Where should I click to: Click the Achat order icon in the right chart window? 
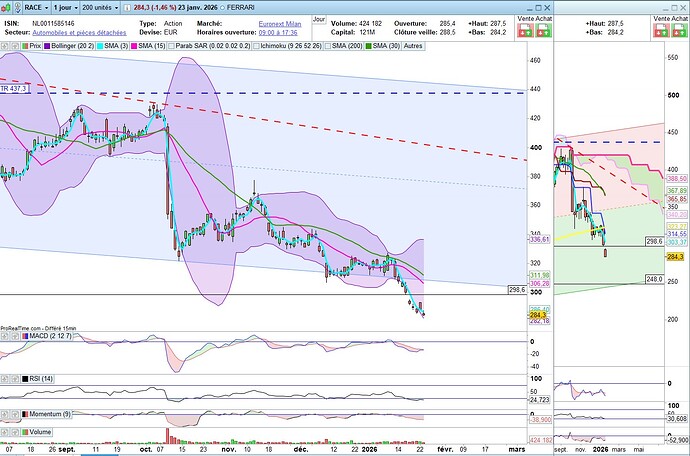tap(680, 30)
